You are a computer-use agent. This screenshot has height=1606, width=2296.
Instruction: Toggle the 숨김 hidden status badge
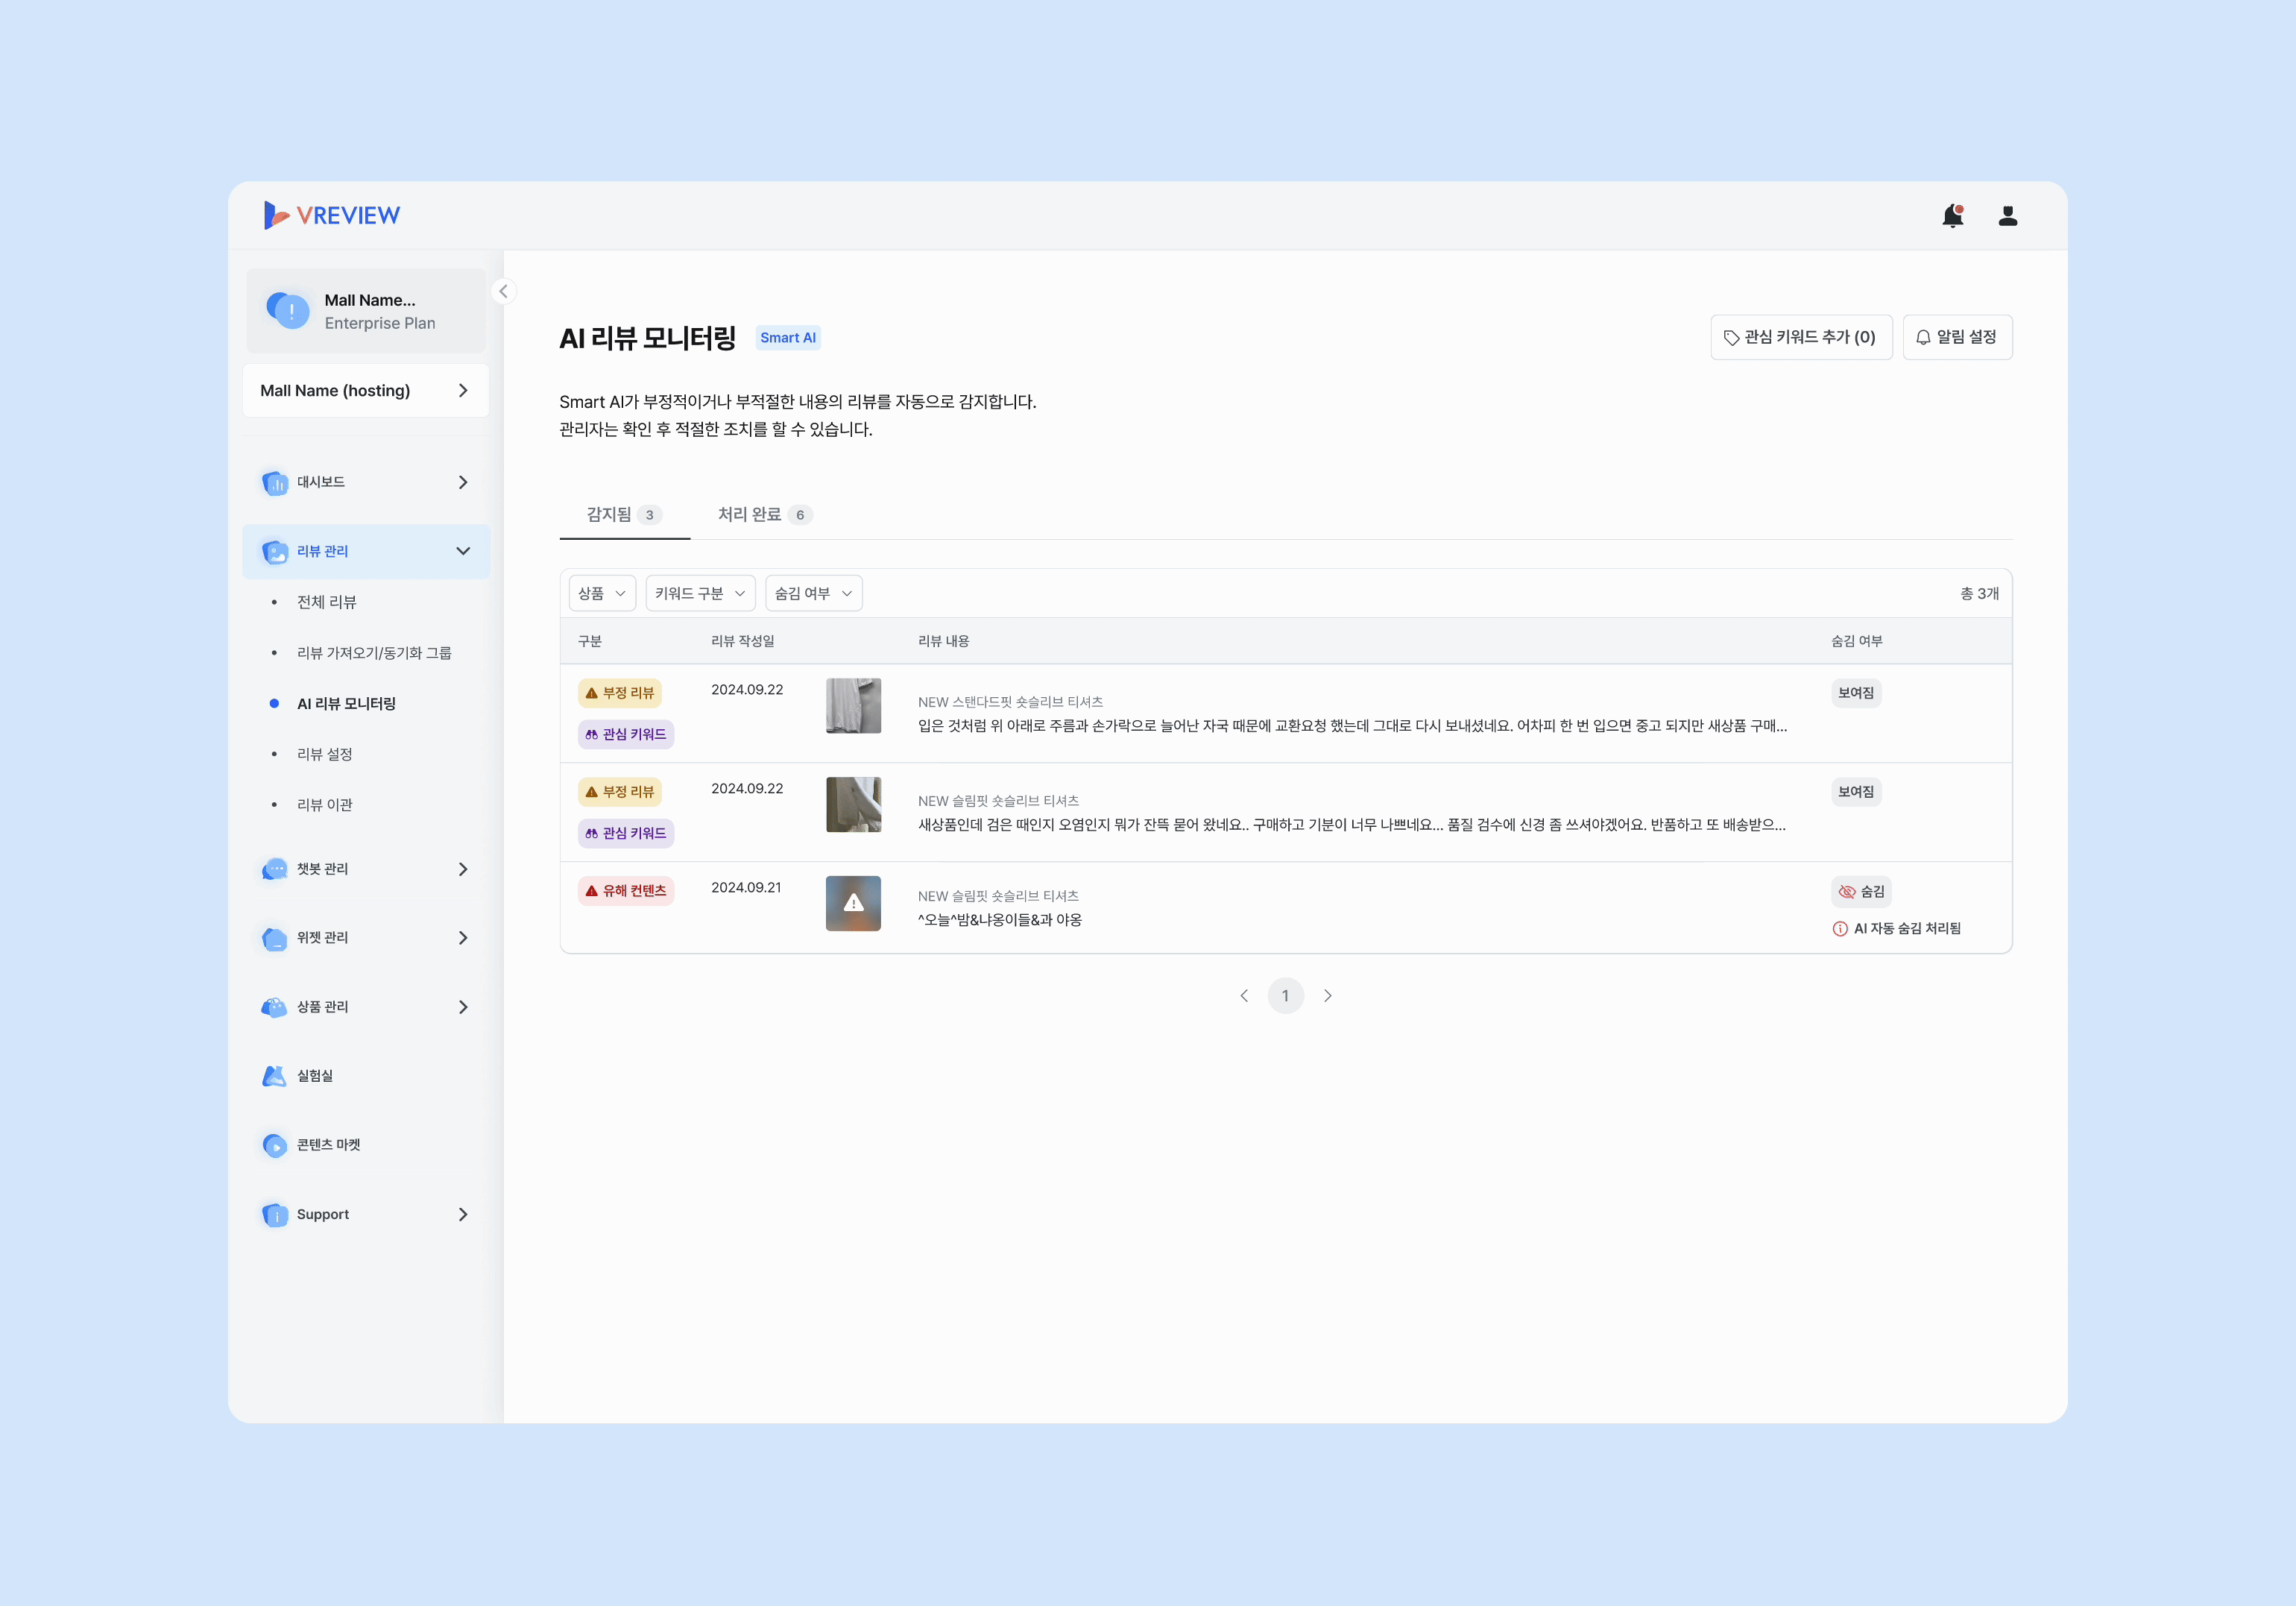click(1861, 891)
